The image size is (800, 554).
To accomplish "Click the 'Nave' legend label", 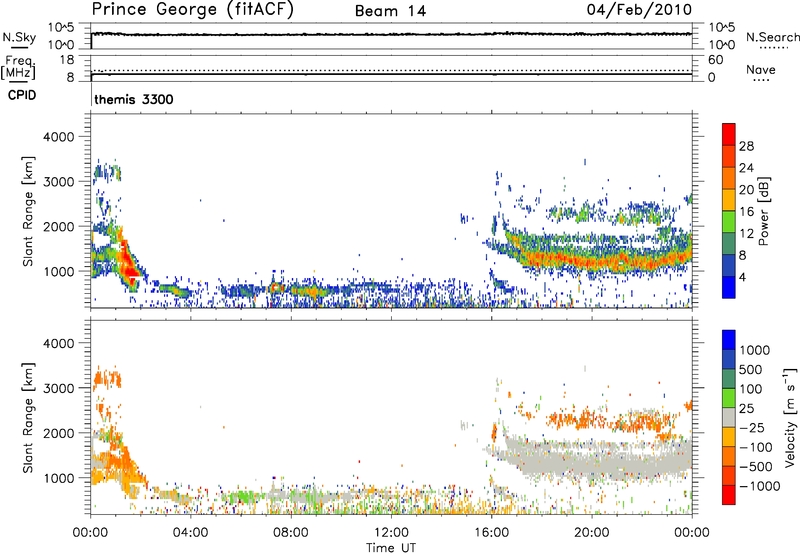I will coord(761,70).
